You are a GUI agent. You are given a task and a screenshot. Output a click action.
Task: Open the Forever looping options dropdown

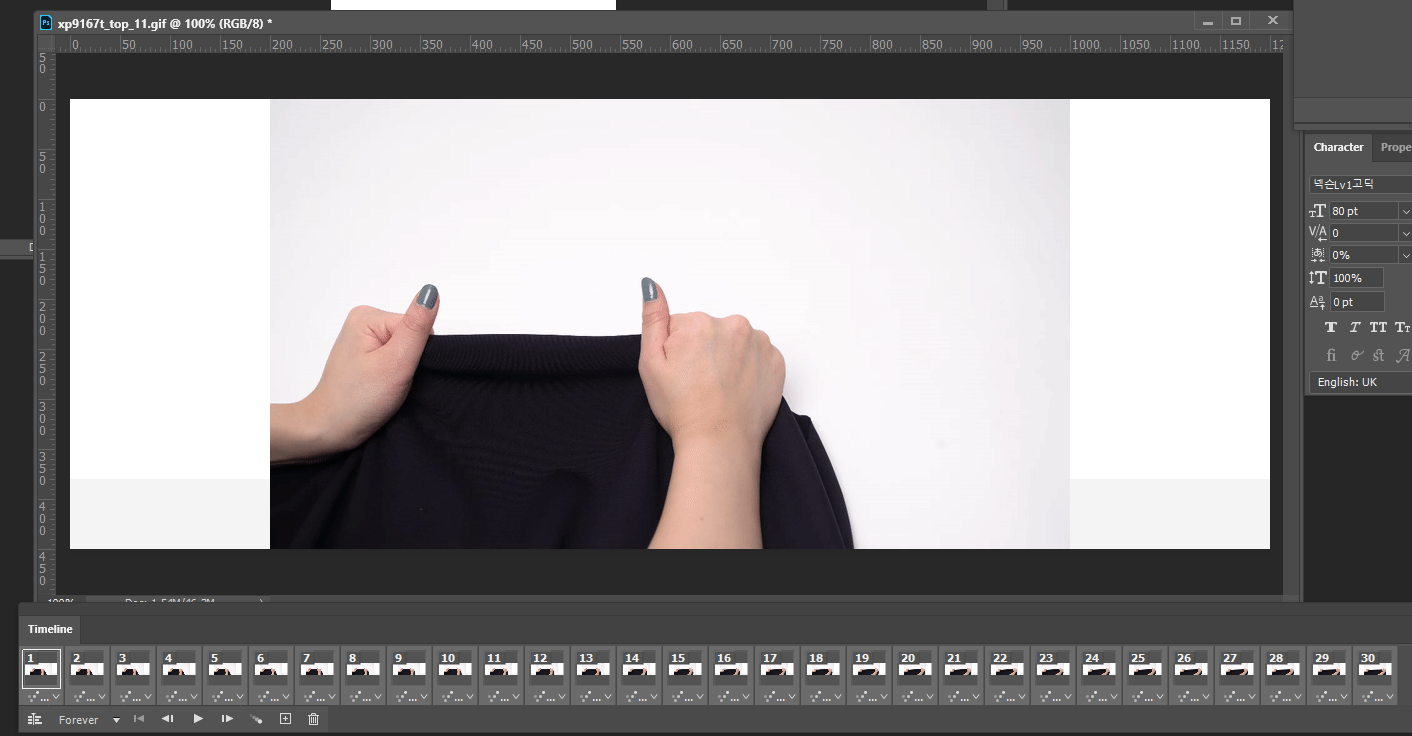(116, 720)
